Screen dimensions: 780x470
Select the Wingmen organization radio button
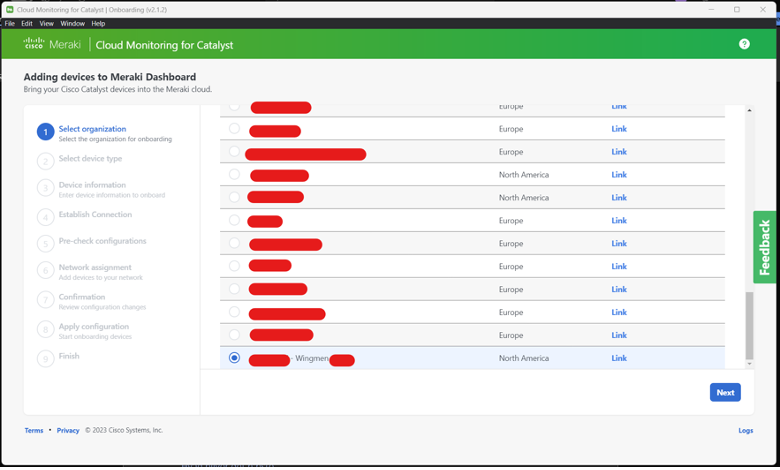click(234, 358)
